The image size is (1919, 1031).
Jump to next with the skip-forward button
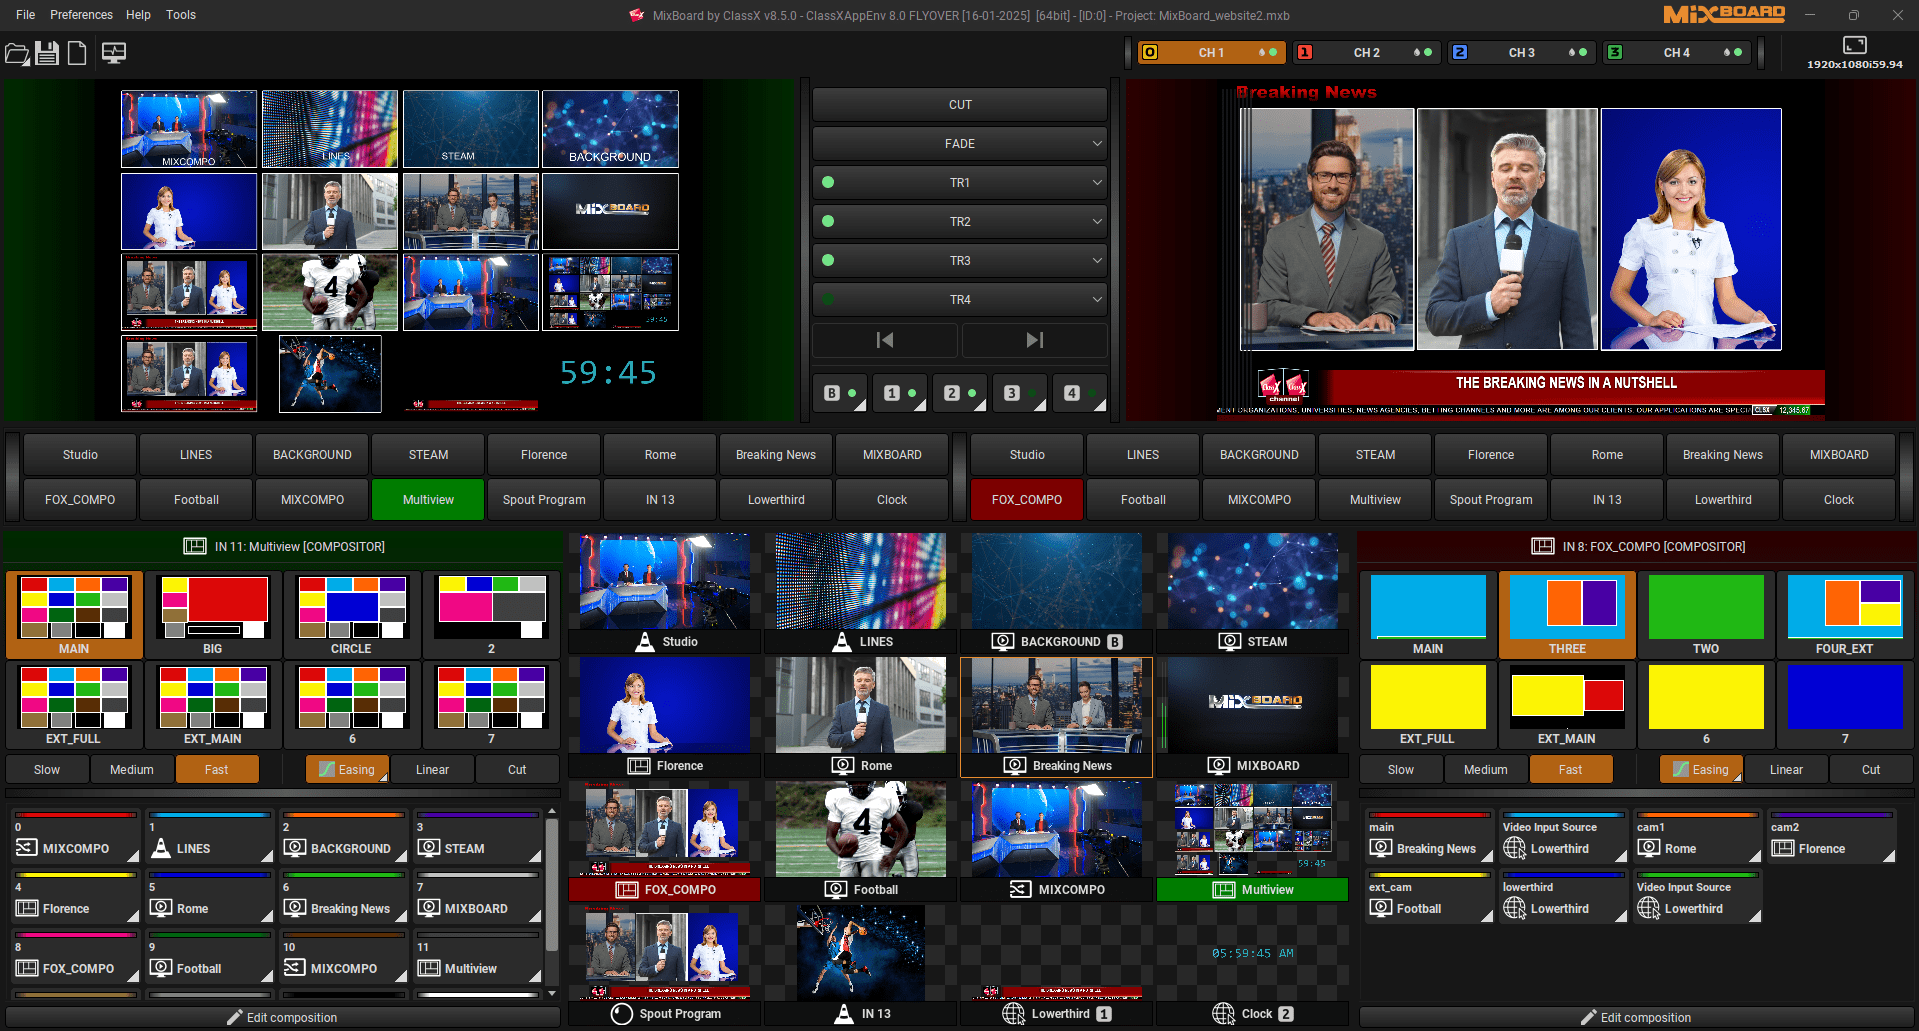[1034, 340]
